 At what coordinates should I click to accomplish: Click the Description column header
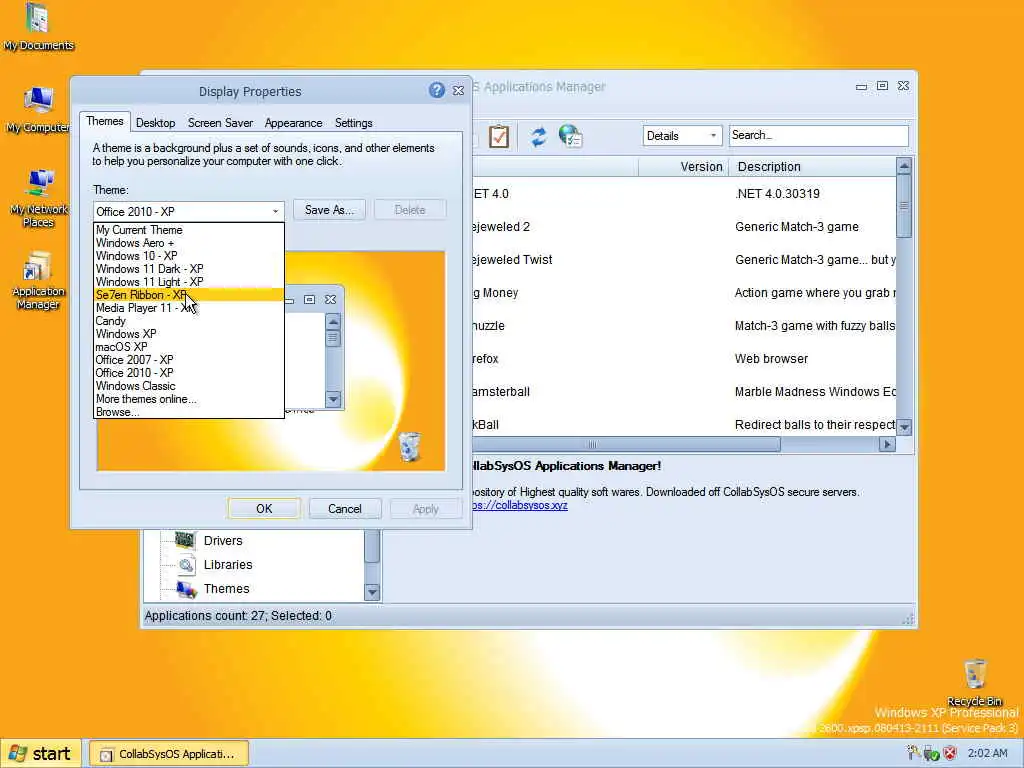tap(813, 167)
